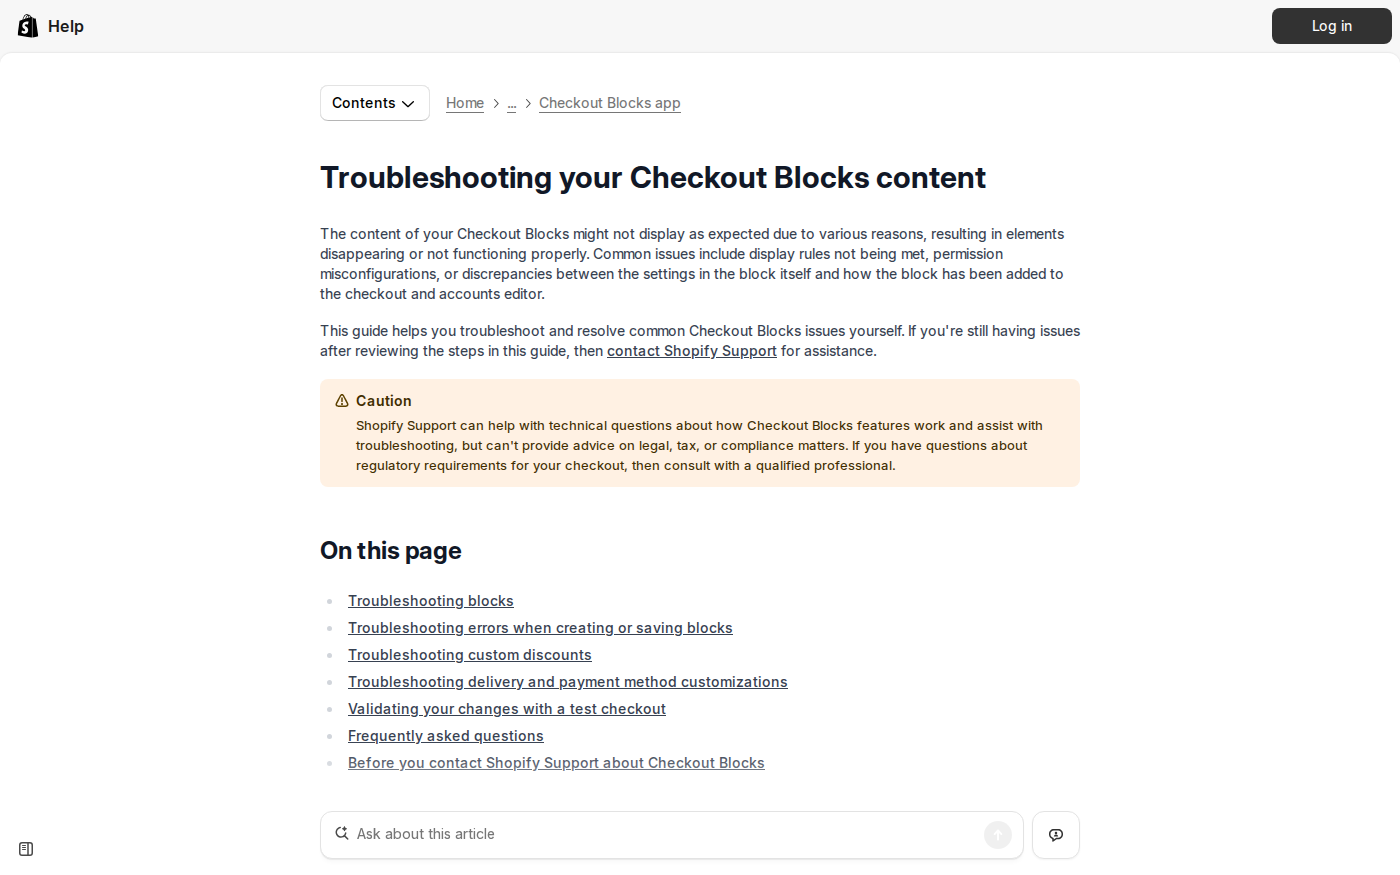Click the magnifier sparkle icon in ask field
Screen dimensions: 1400x875
point(342,834)
